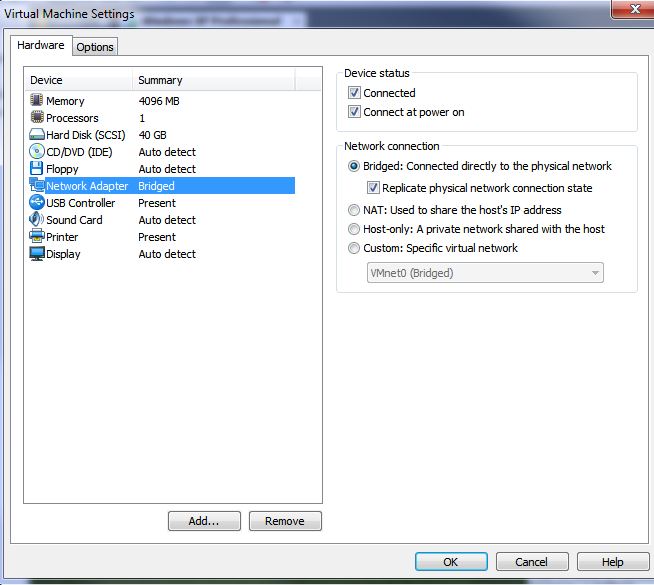The image size is (654, 585).
Task: Select Custom: Specific virtual network option
Action: coord(354,248)
